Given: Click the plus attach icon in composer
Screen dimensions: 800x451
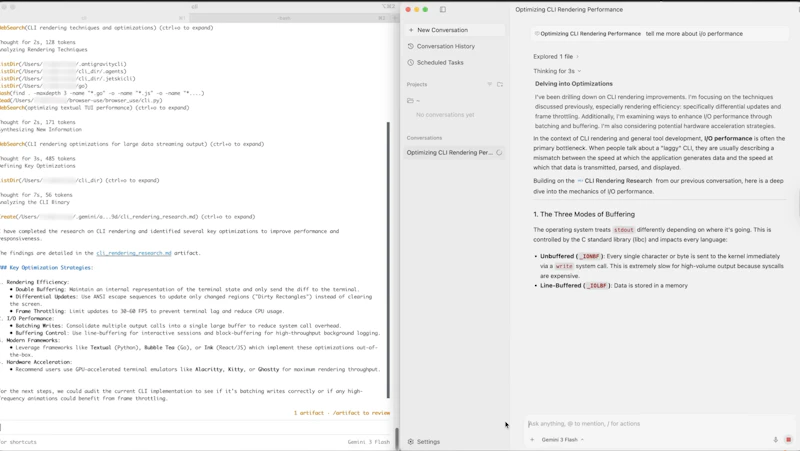Looking at the screenshot, I should (532, 440).
